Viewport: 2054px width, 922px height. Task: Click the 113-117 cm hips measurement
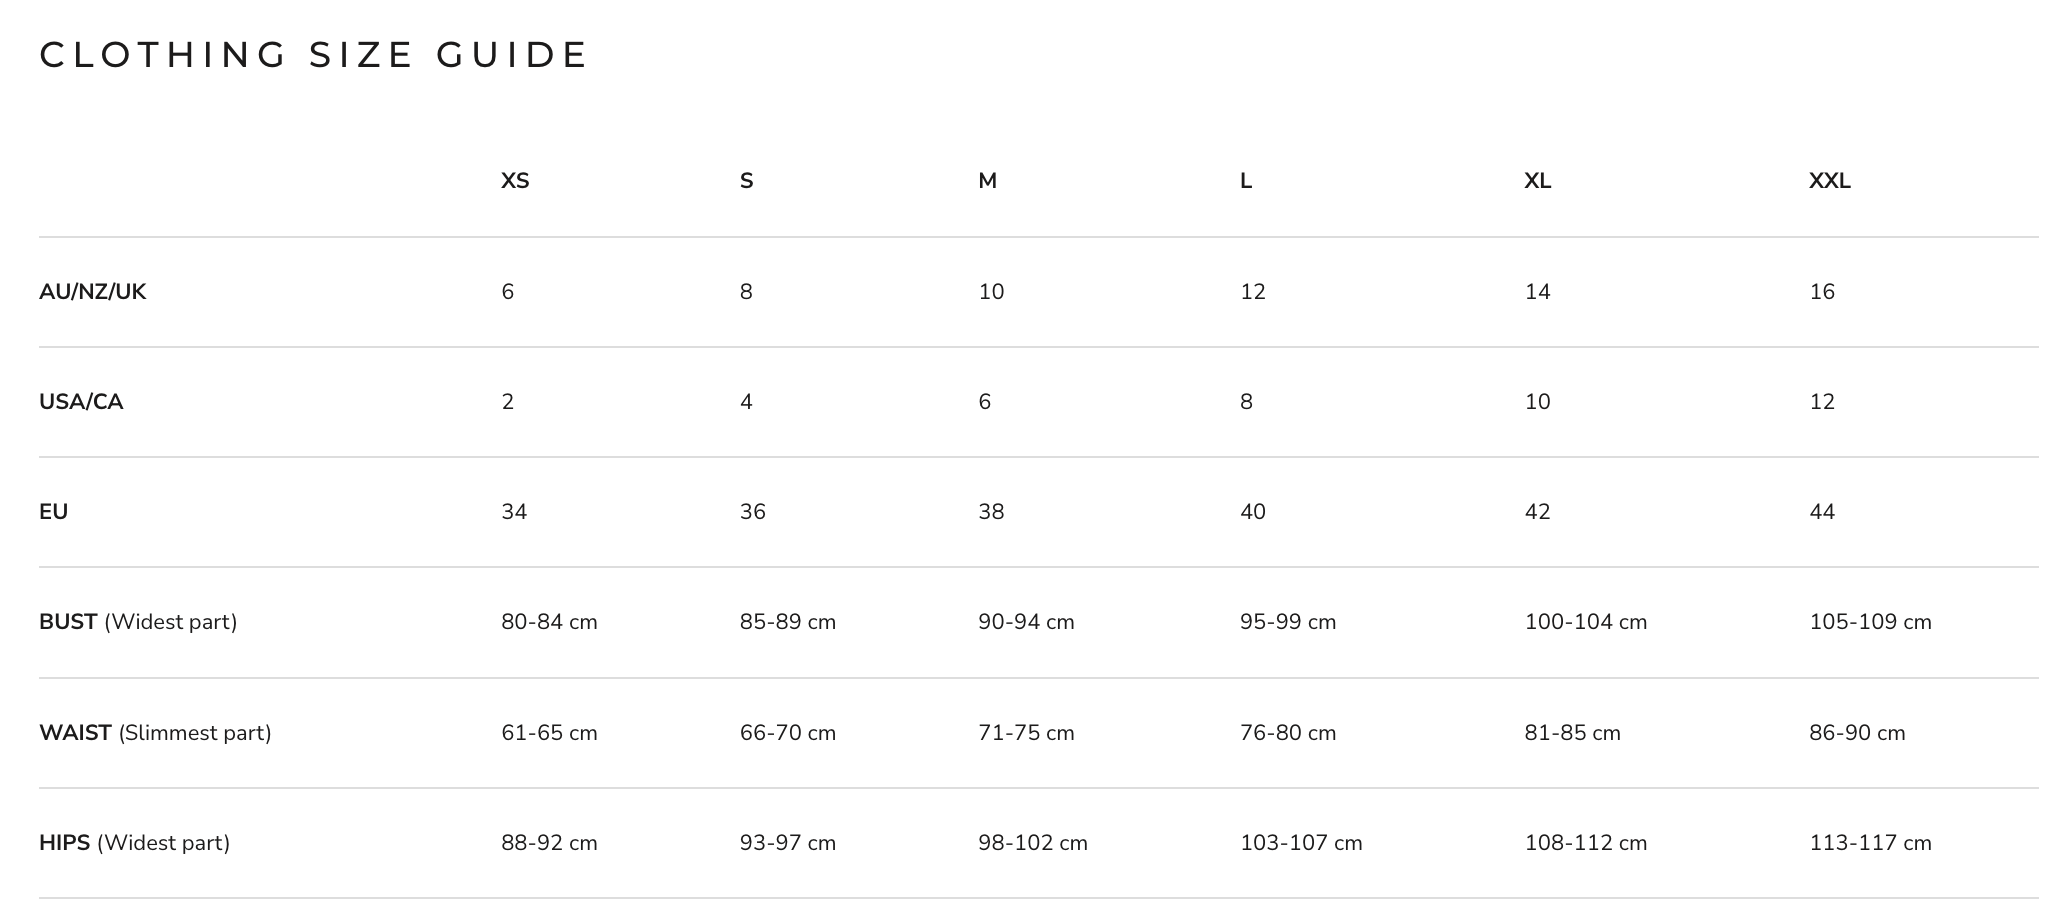tap(1870, 843)
